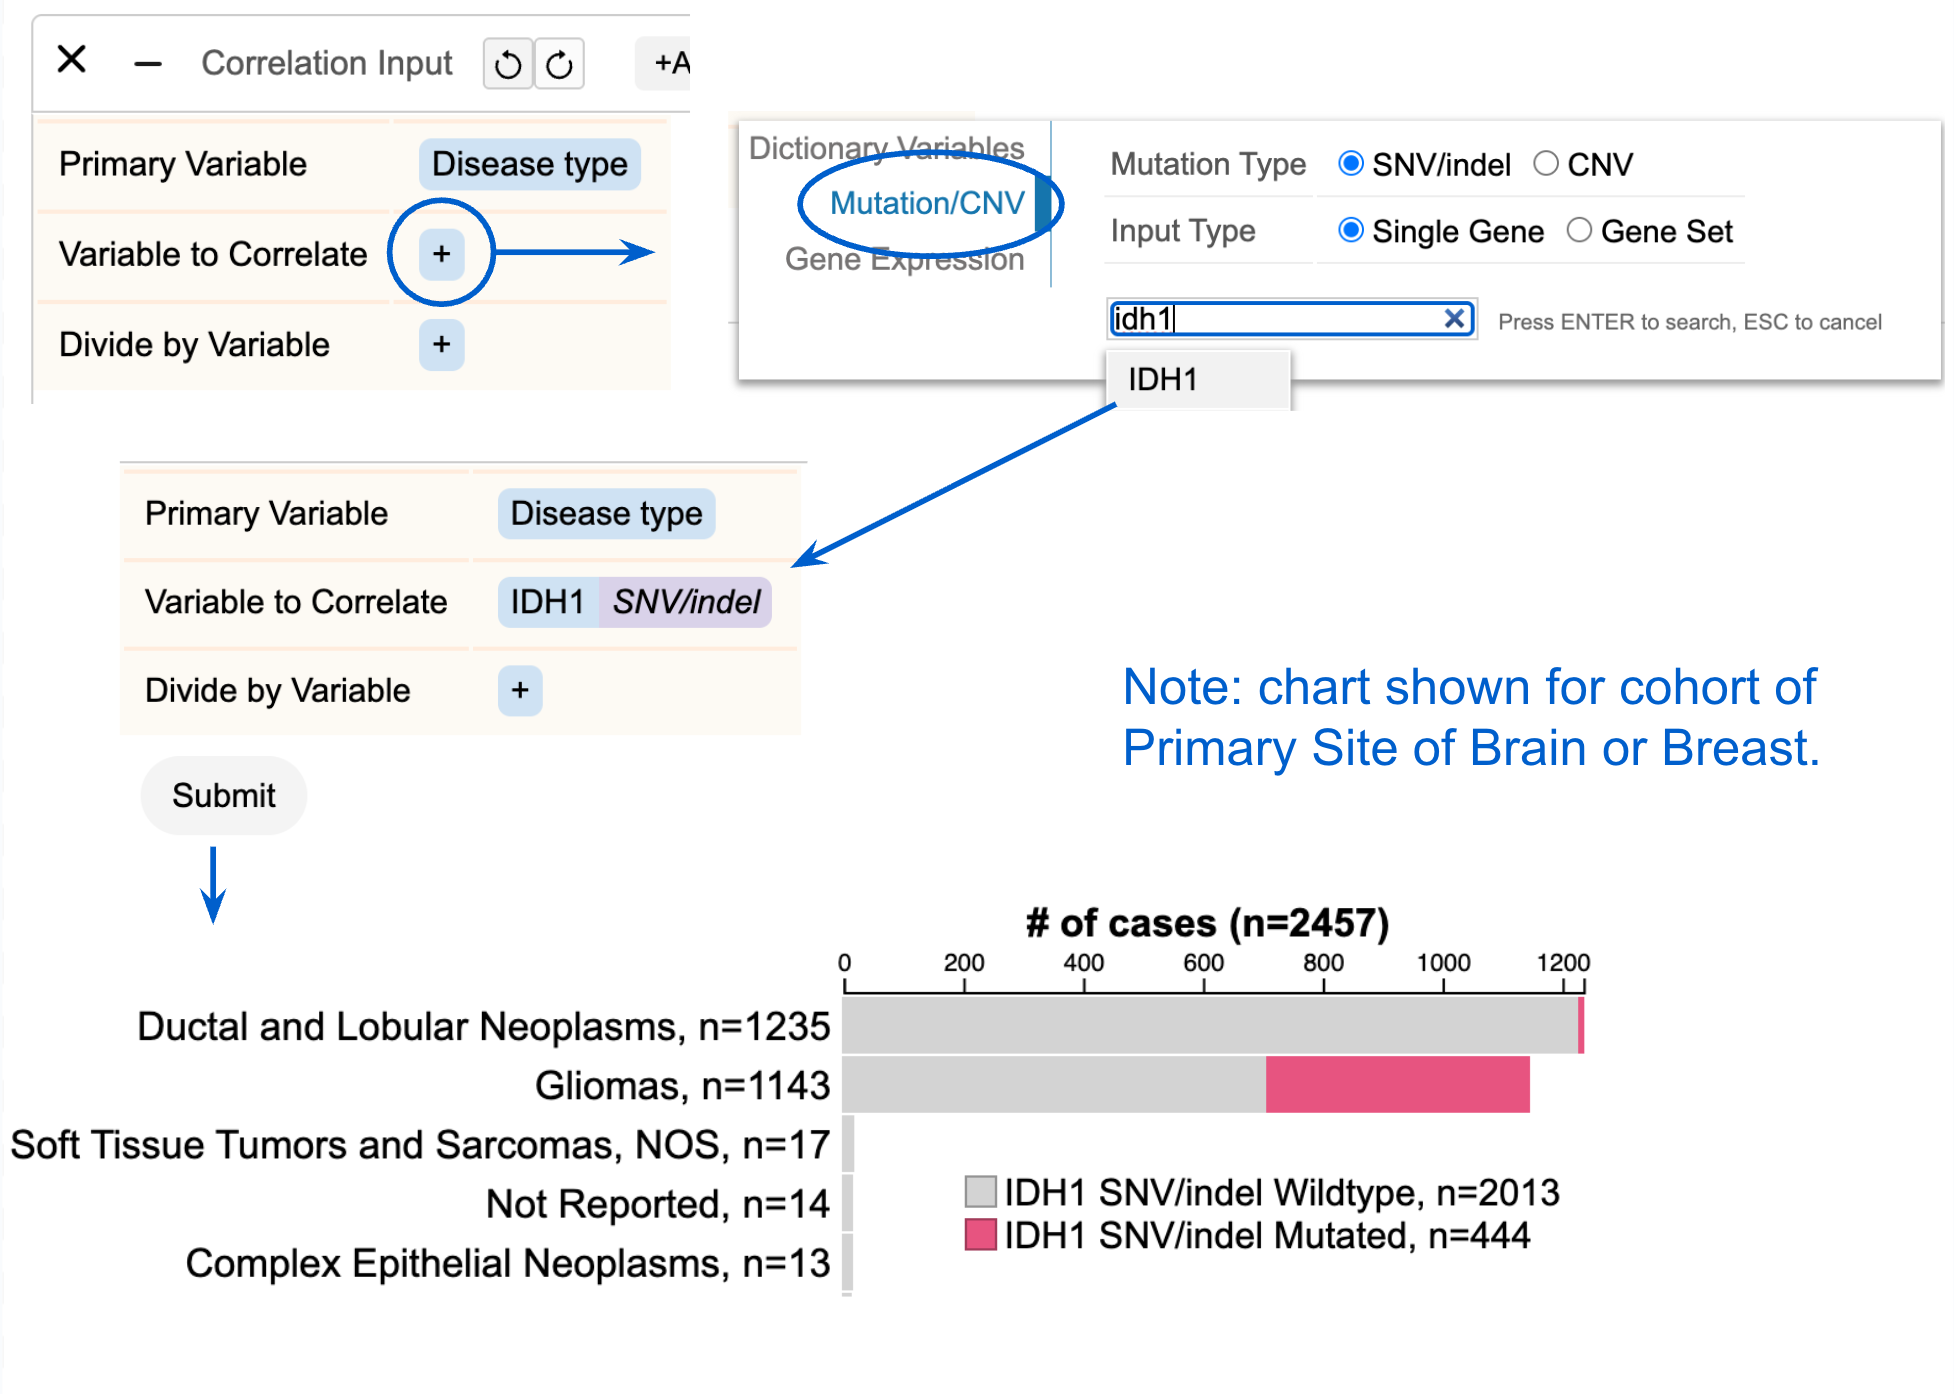Choose Gene Set input type
This screenshot has width=1954, height=1394.
coord(1579,231)
